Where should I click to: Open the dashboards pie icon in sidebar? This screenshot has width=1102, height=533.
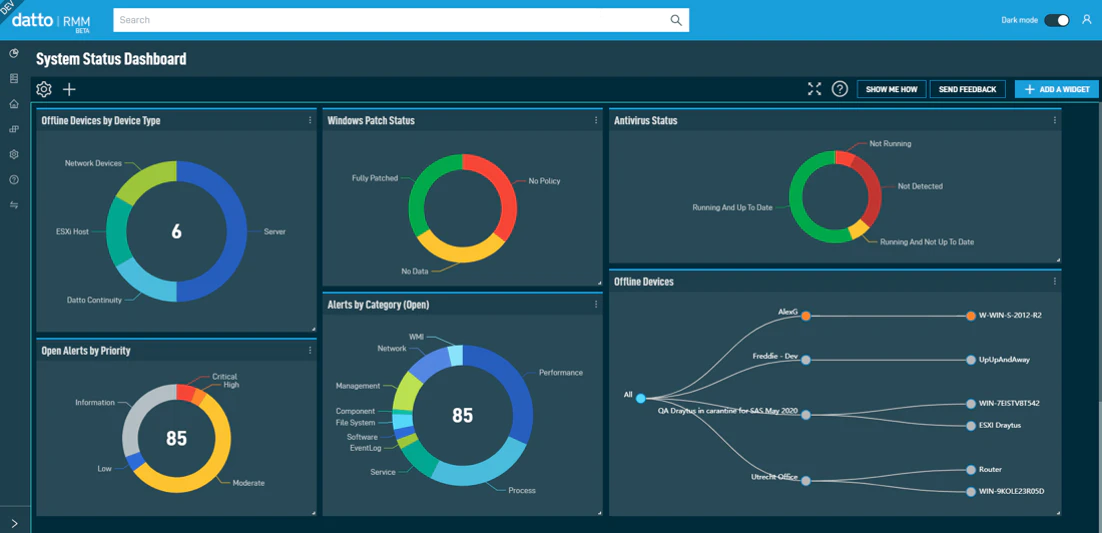tap(14, 53)
